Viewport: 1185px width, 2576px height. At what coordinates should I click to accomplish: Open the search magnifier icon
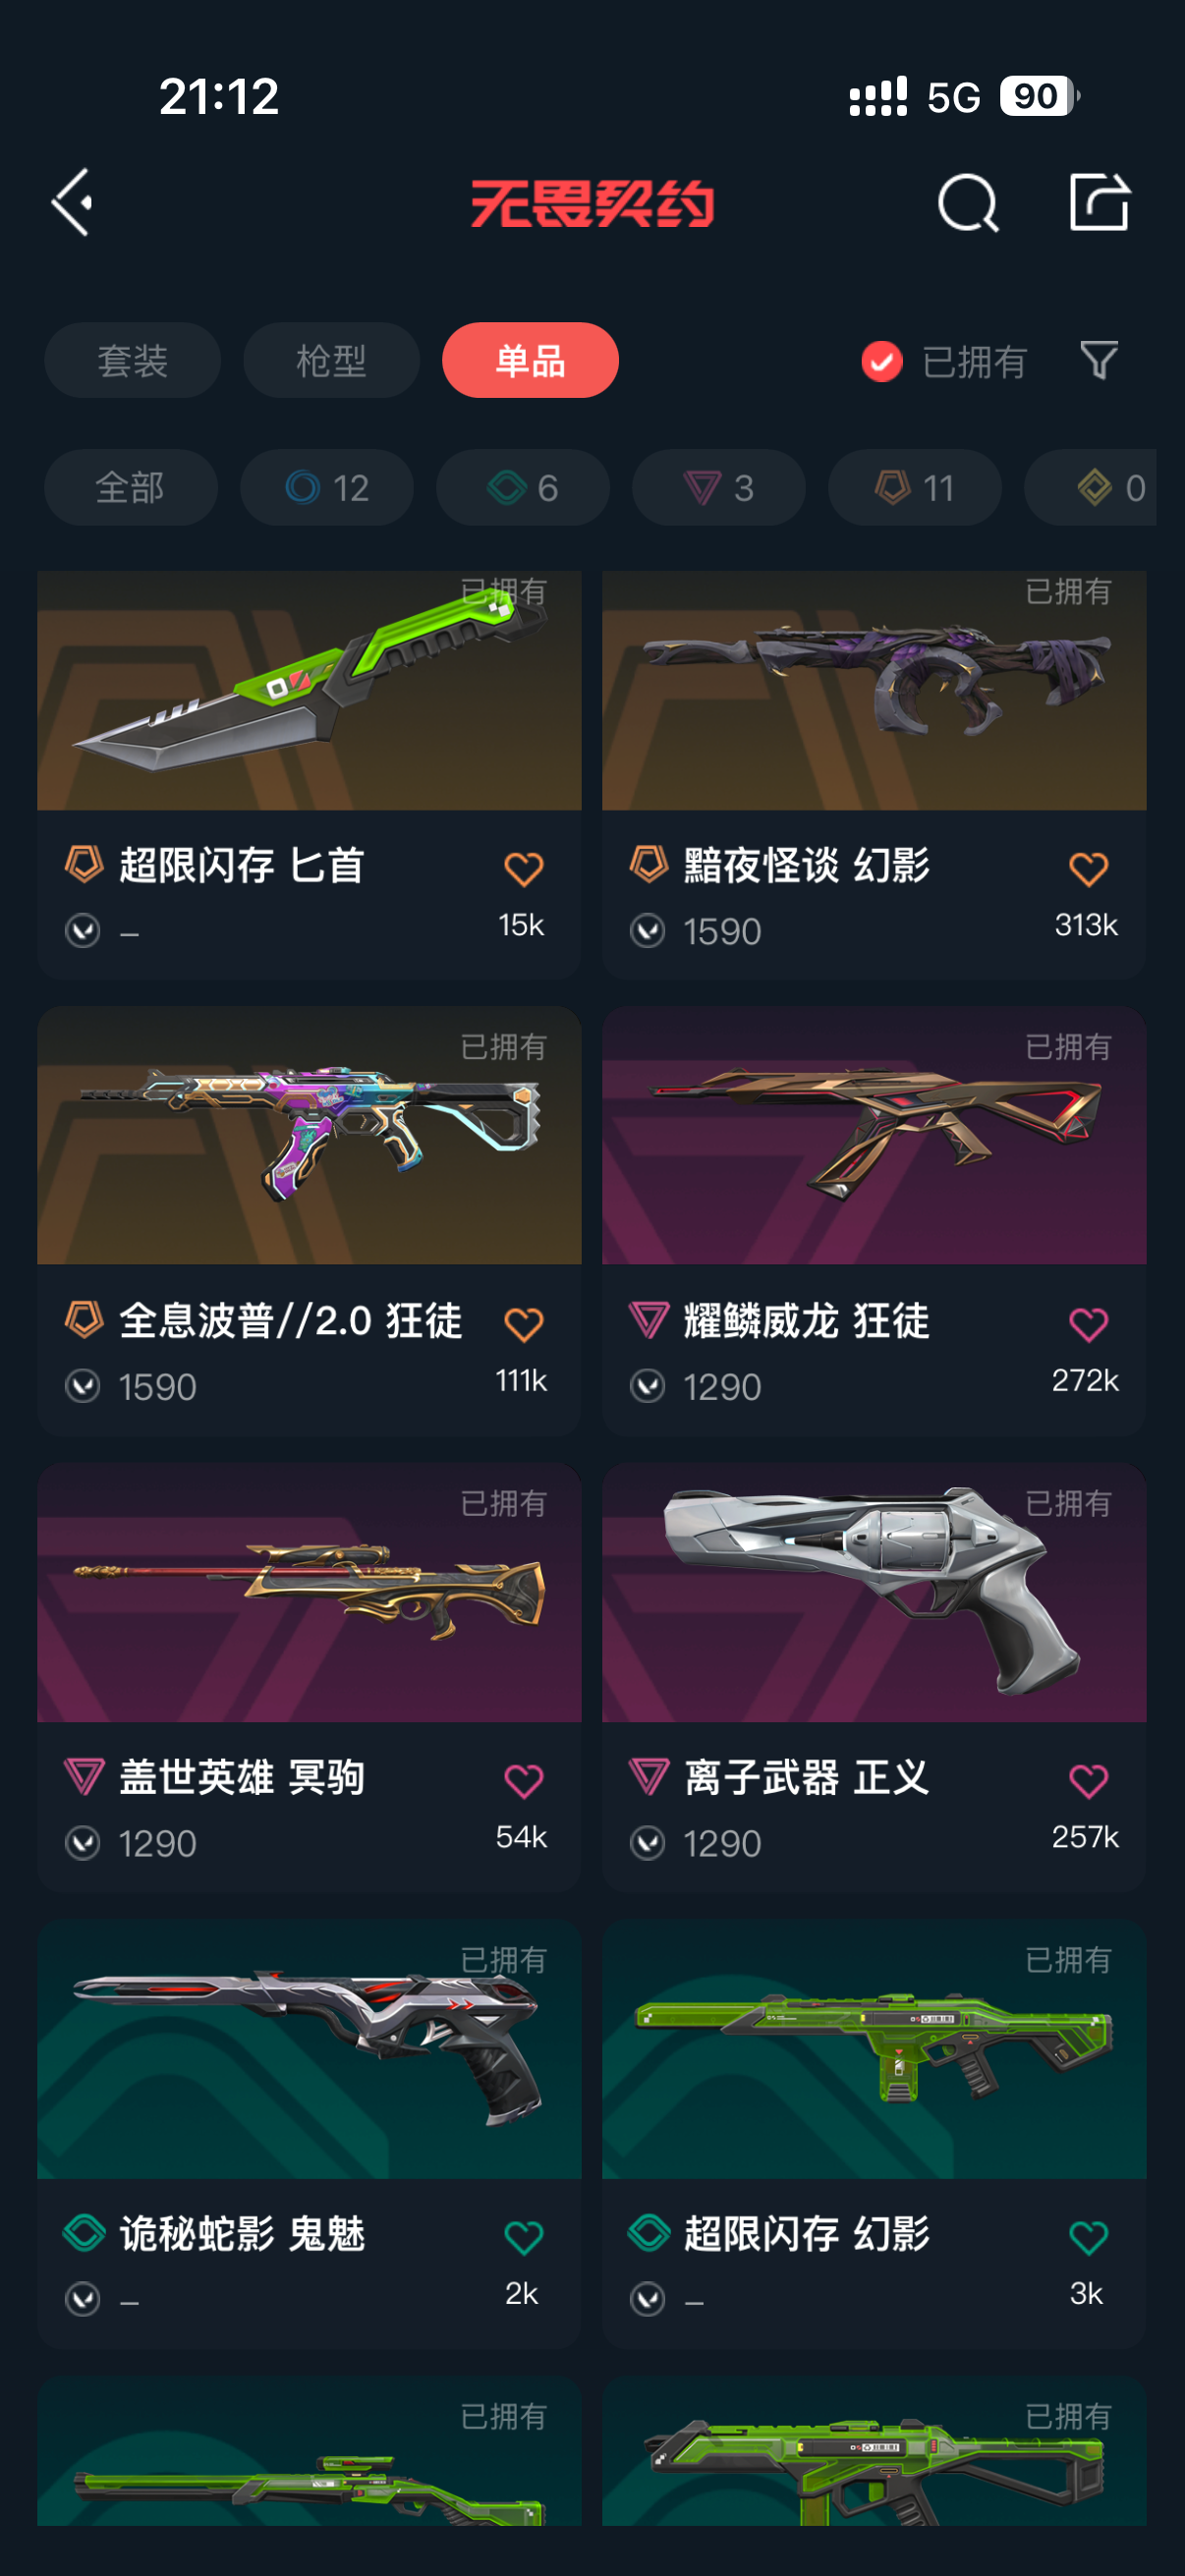tap(968, 203)
